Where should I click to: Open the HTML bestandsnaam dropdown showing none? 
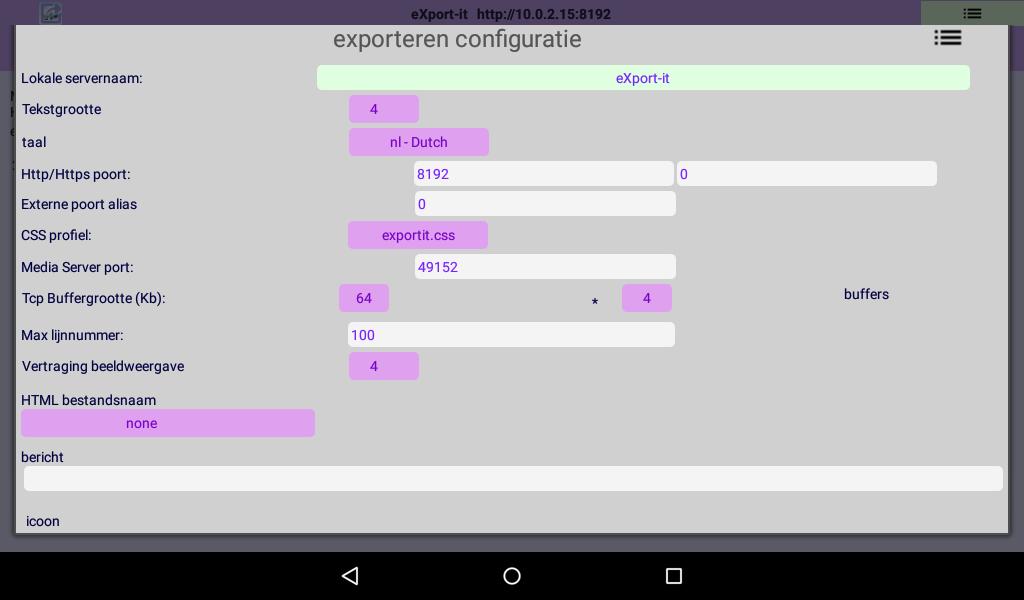[x=168, y=423]
